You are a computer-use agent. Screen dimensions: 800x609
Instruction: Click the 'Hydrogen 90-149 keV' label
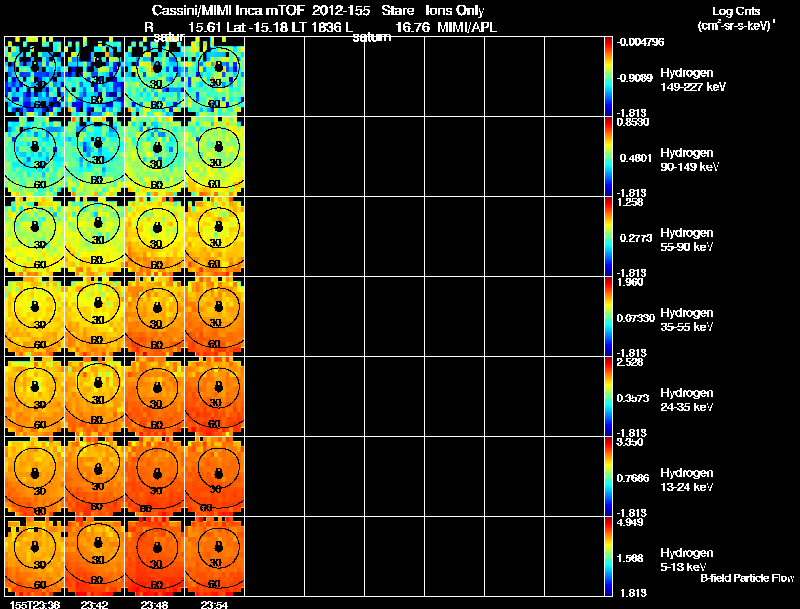tap(690, 160)
